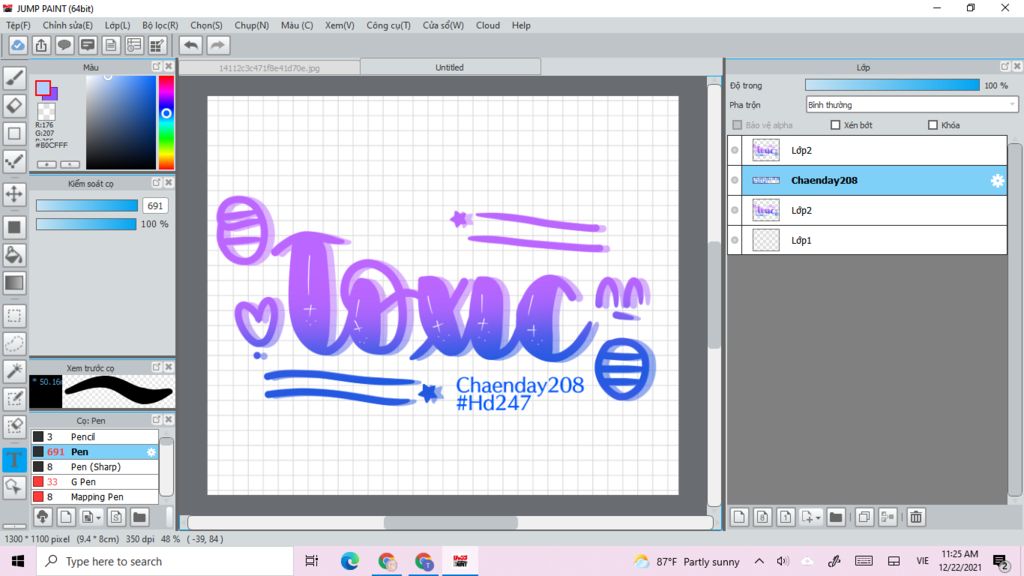This screenshot has height=576, width=1024.
Task: Hide the Lớp2 layer below Chaenday208
Action: pos(735,210)
